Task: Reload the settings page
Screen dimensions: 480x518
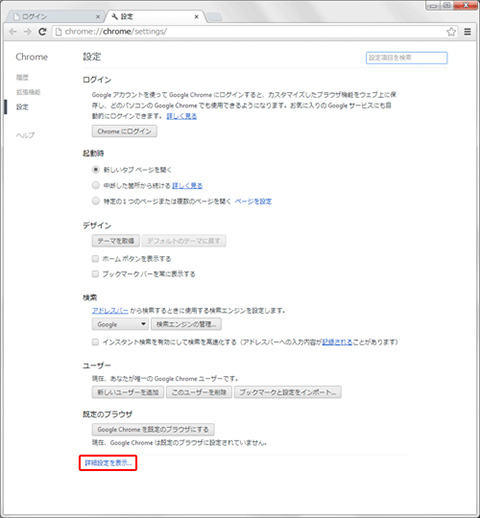Action: (42, 32)
